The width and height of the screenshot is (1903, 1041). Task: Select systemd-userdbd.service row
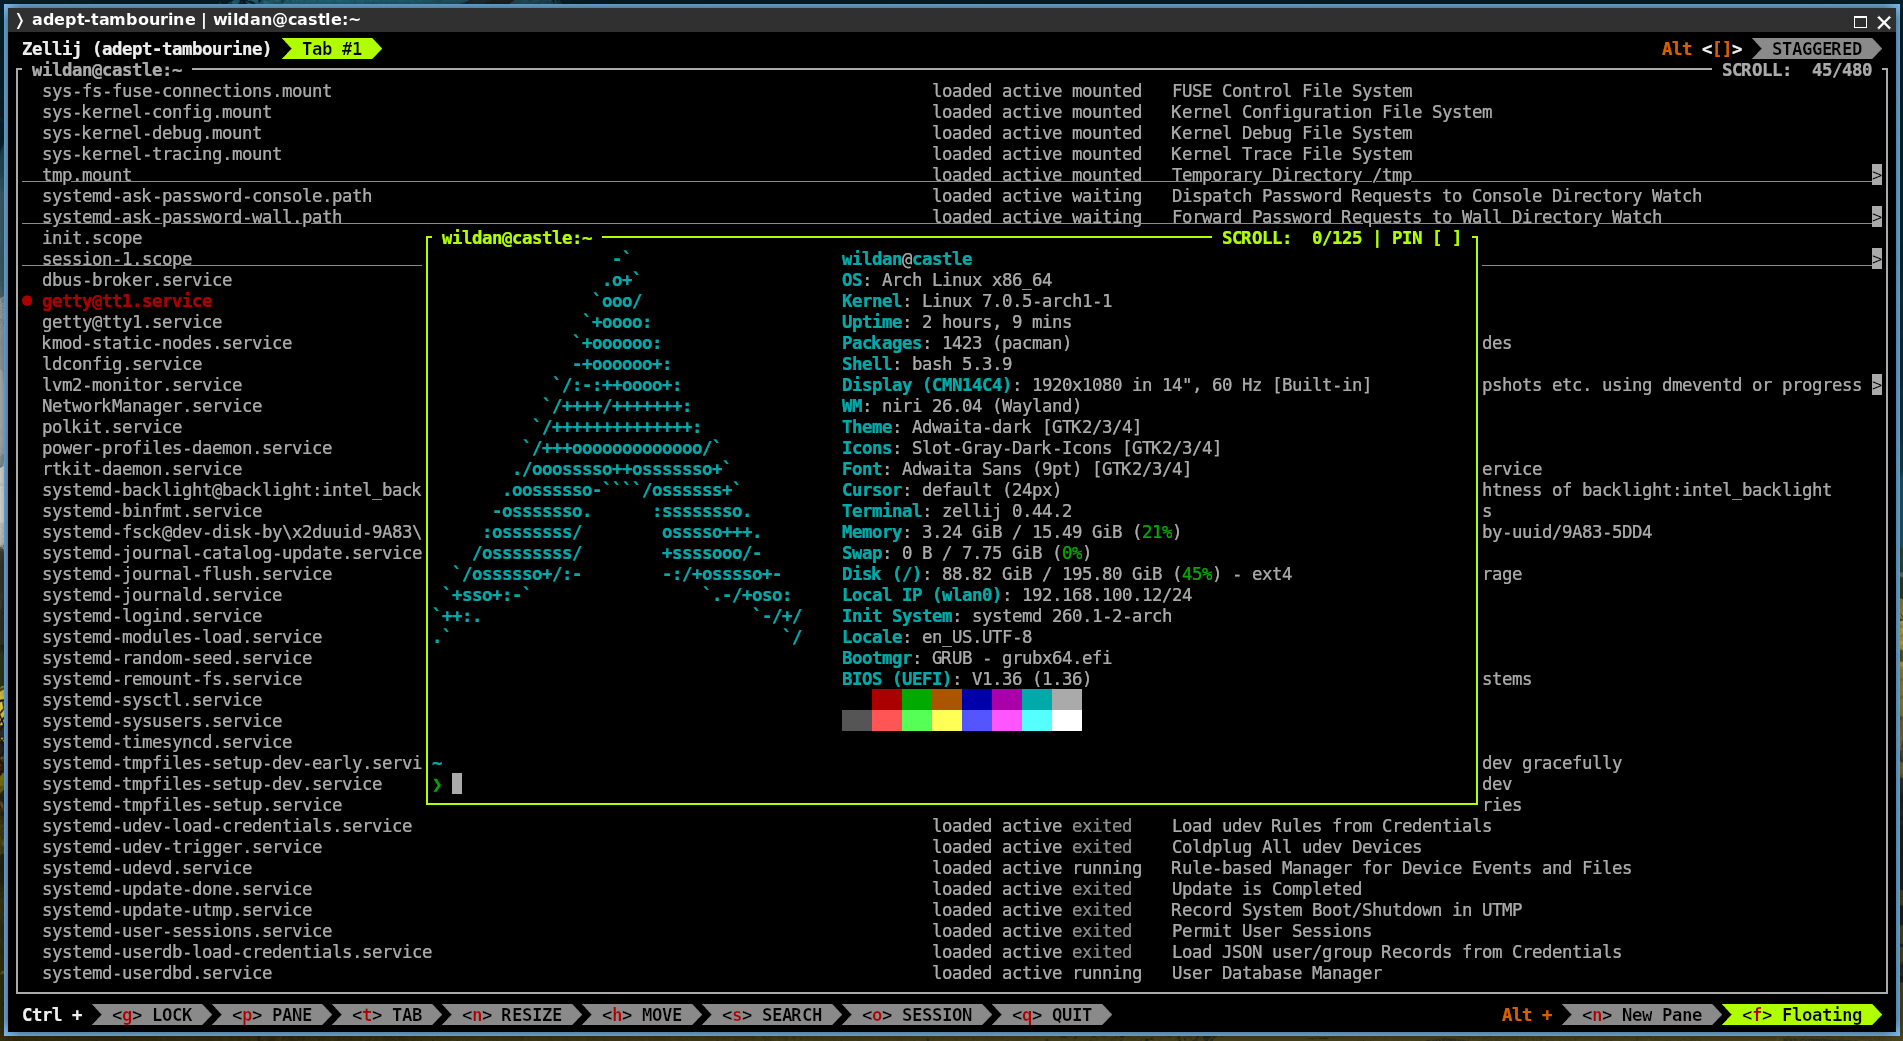tap(157, 973)
